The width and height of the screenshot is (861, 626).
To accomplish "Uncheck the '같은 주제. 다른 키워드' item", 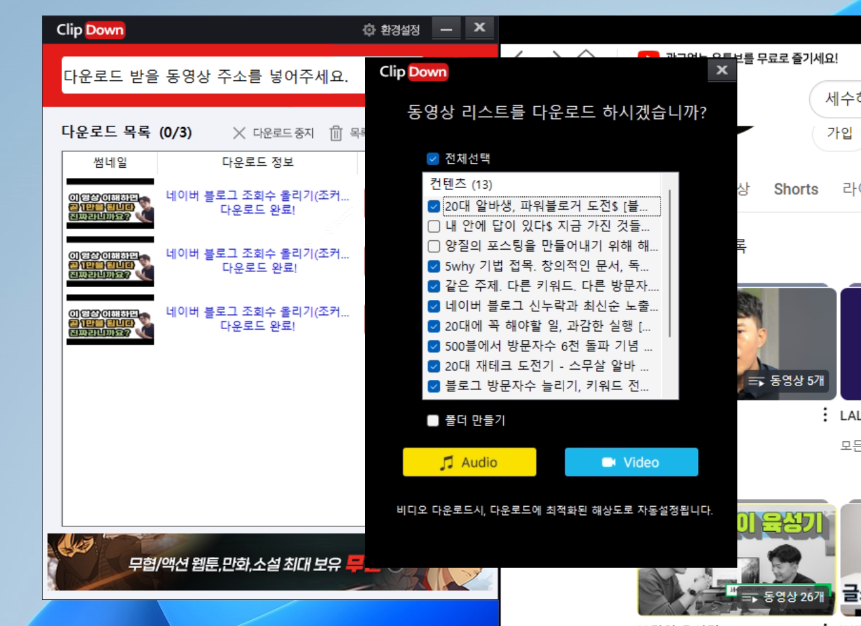I will [x=434, y=286].
